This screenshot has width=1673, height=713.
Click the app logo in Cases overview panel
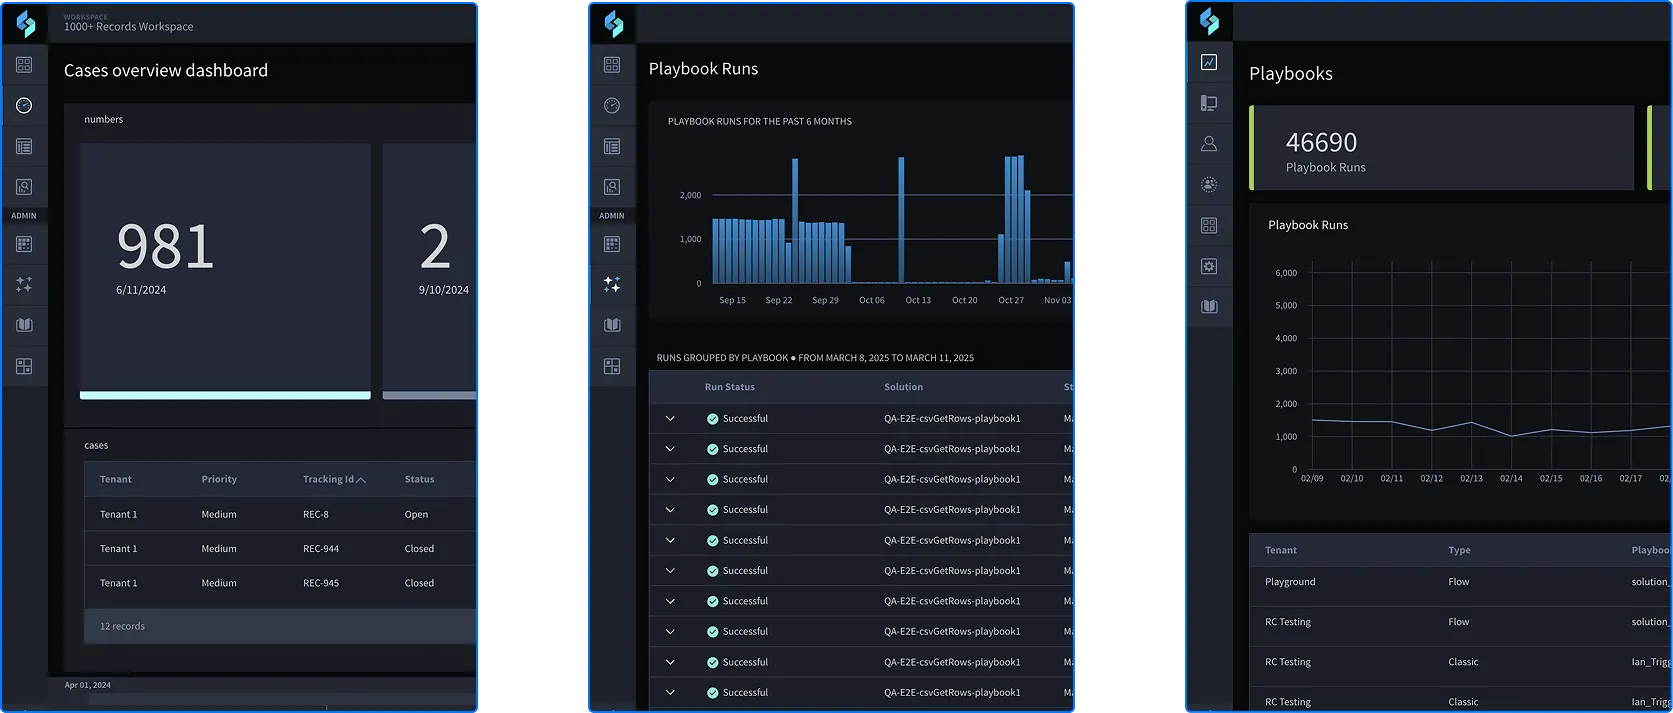25,24
